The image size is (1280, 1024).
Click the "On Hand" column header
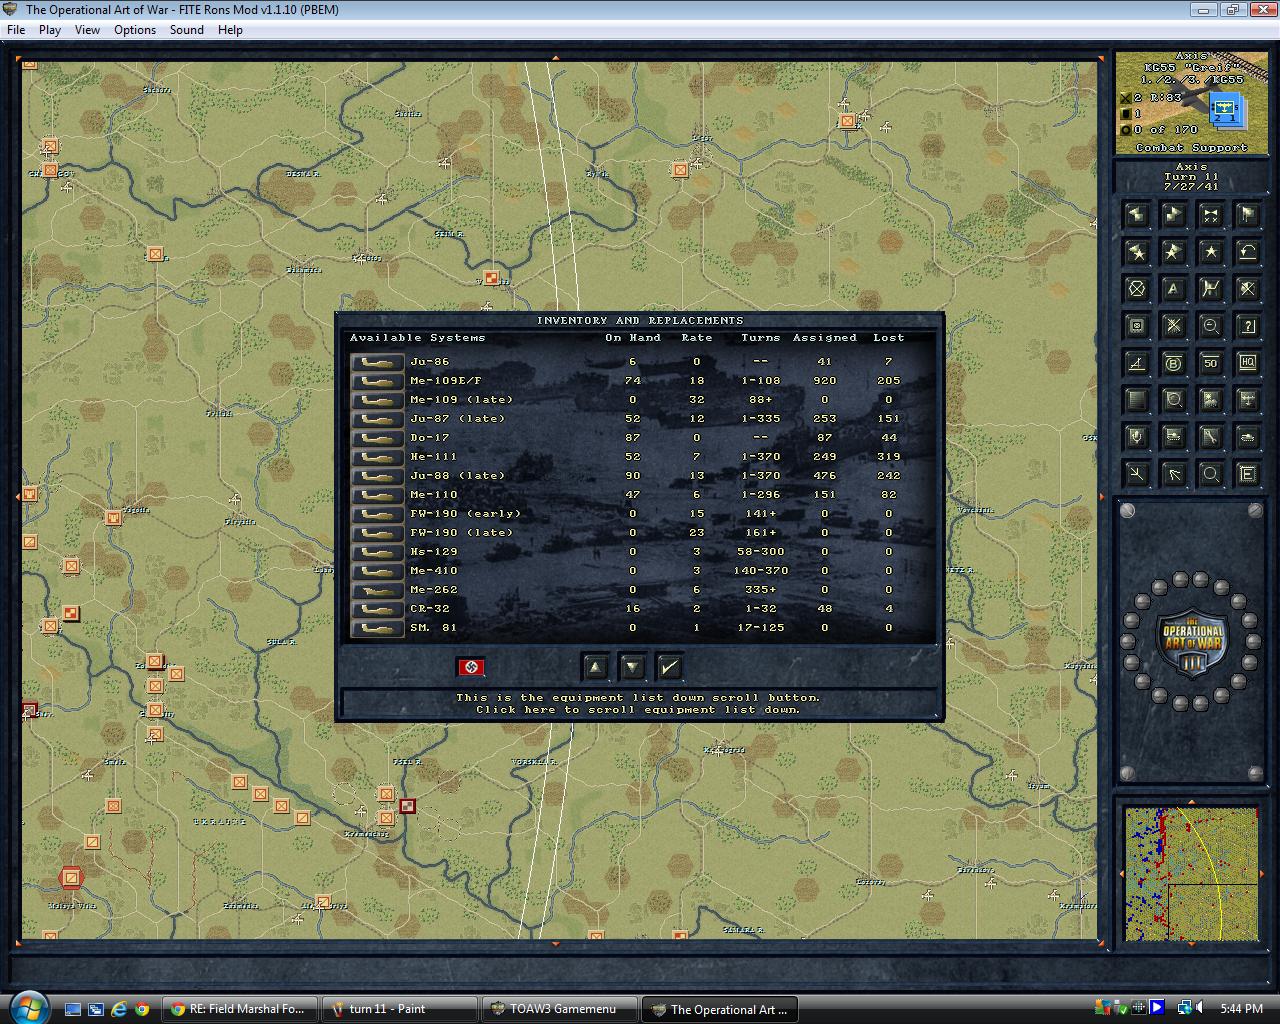633,338
